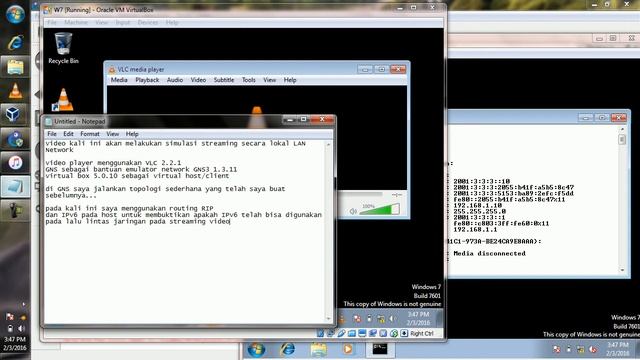The image size is (640, 360).
Task: Open the Machine menu in VirtualBox
Action: point(76,22)
